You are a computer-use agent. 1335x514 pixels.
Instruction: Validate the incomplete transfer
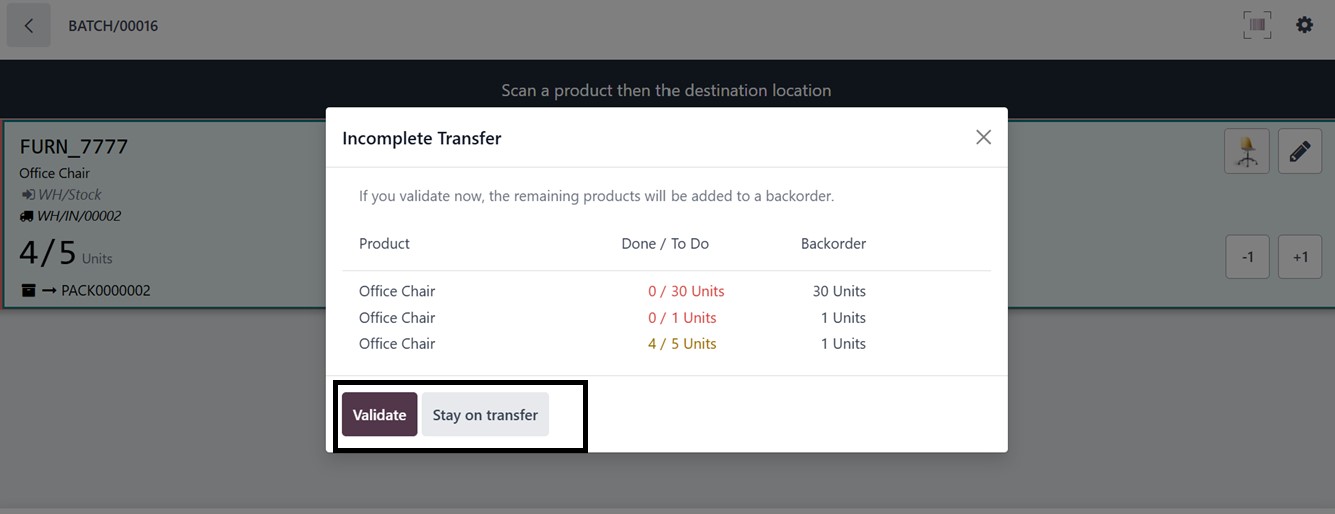[x=379, y=415]
